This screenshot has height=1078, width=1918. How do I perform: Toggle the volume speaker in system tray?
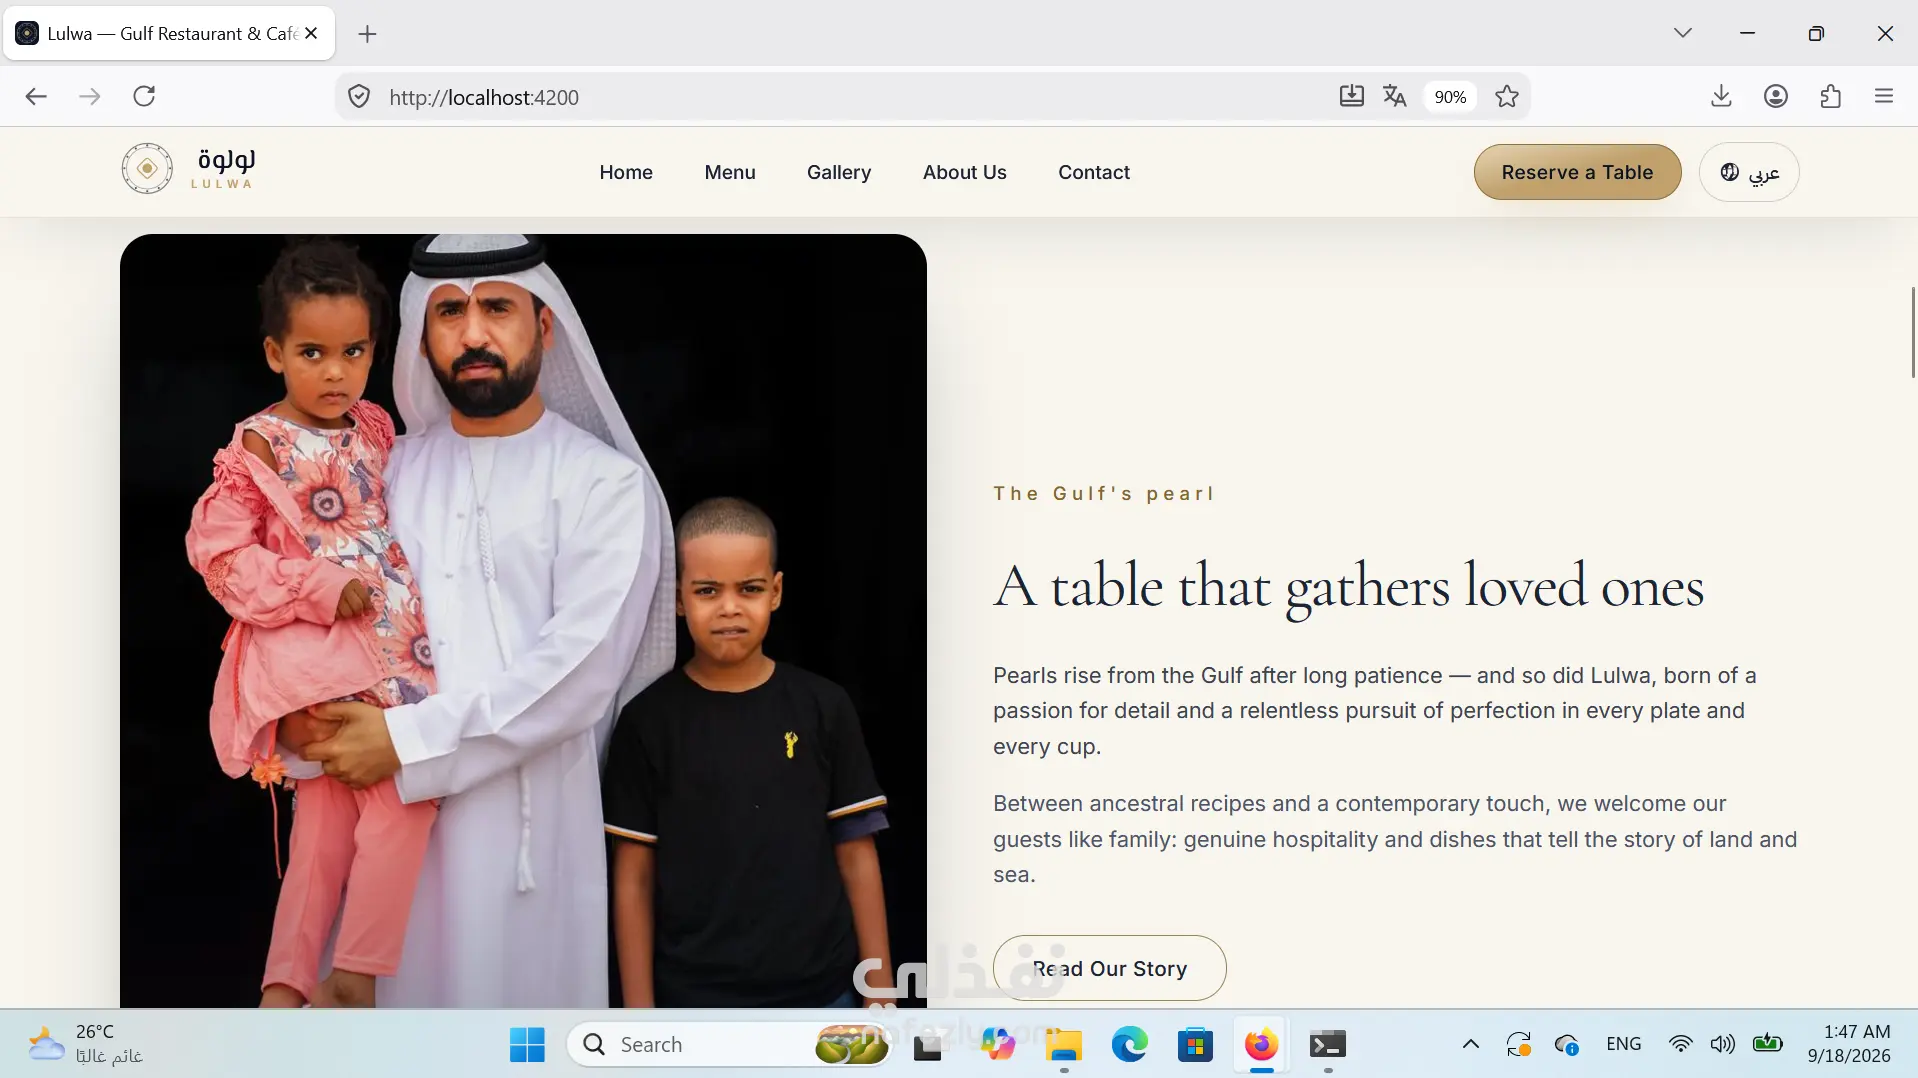pos(1722,1044)
